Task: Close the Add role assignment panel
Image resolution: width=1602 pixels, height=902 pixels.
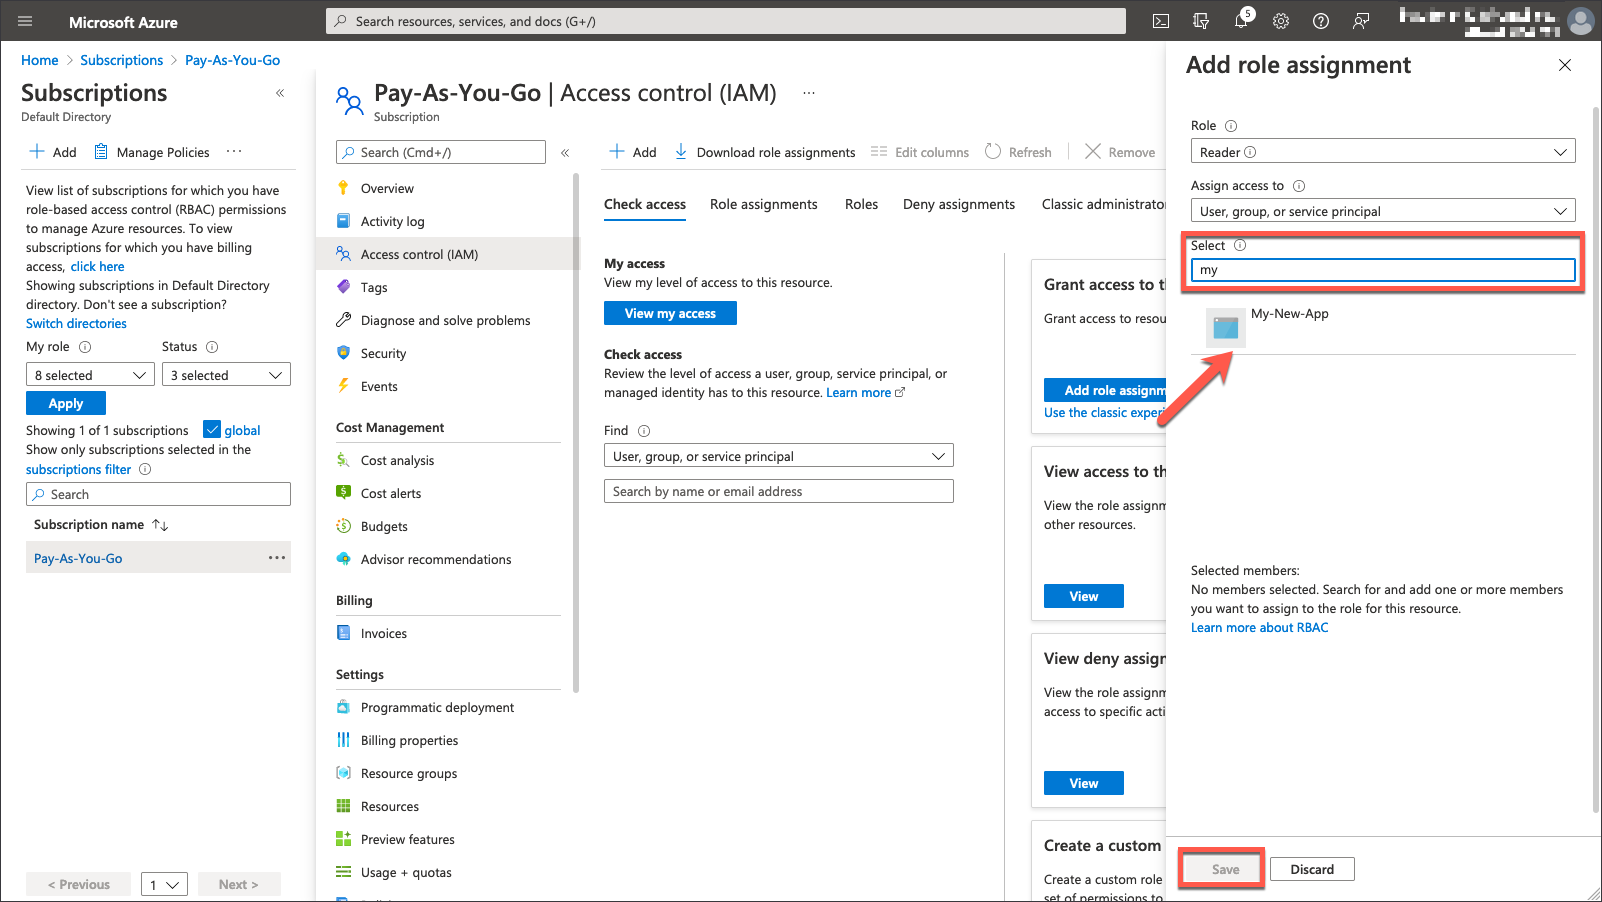Action: [1565, 65]
